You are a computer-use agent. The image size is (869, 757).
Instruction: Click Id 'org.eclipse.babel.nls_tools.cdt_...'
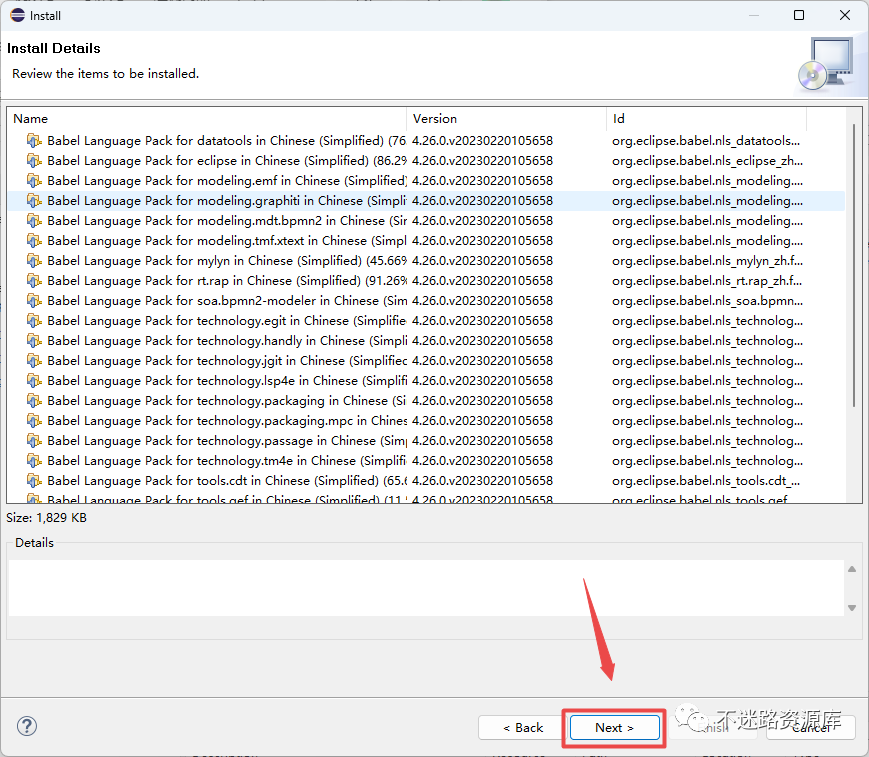(x=706, y=480)
